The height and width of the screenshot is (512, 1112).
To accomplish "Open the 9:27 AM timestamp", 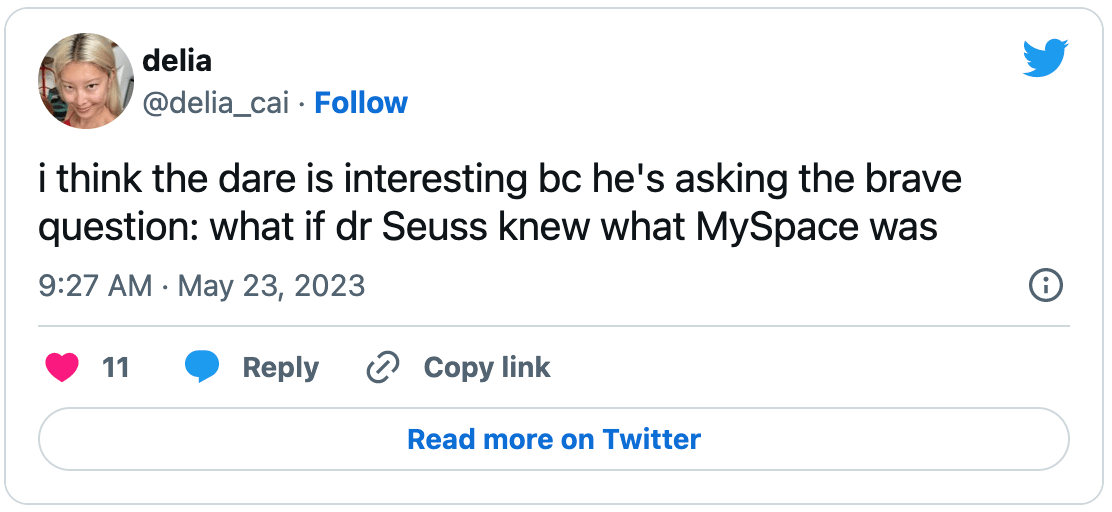I will [95, 286].
